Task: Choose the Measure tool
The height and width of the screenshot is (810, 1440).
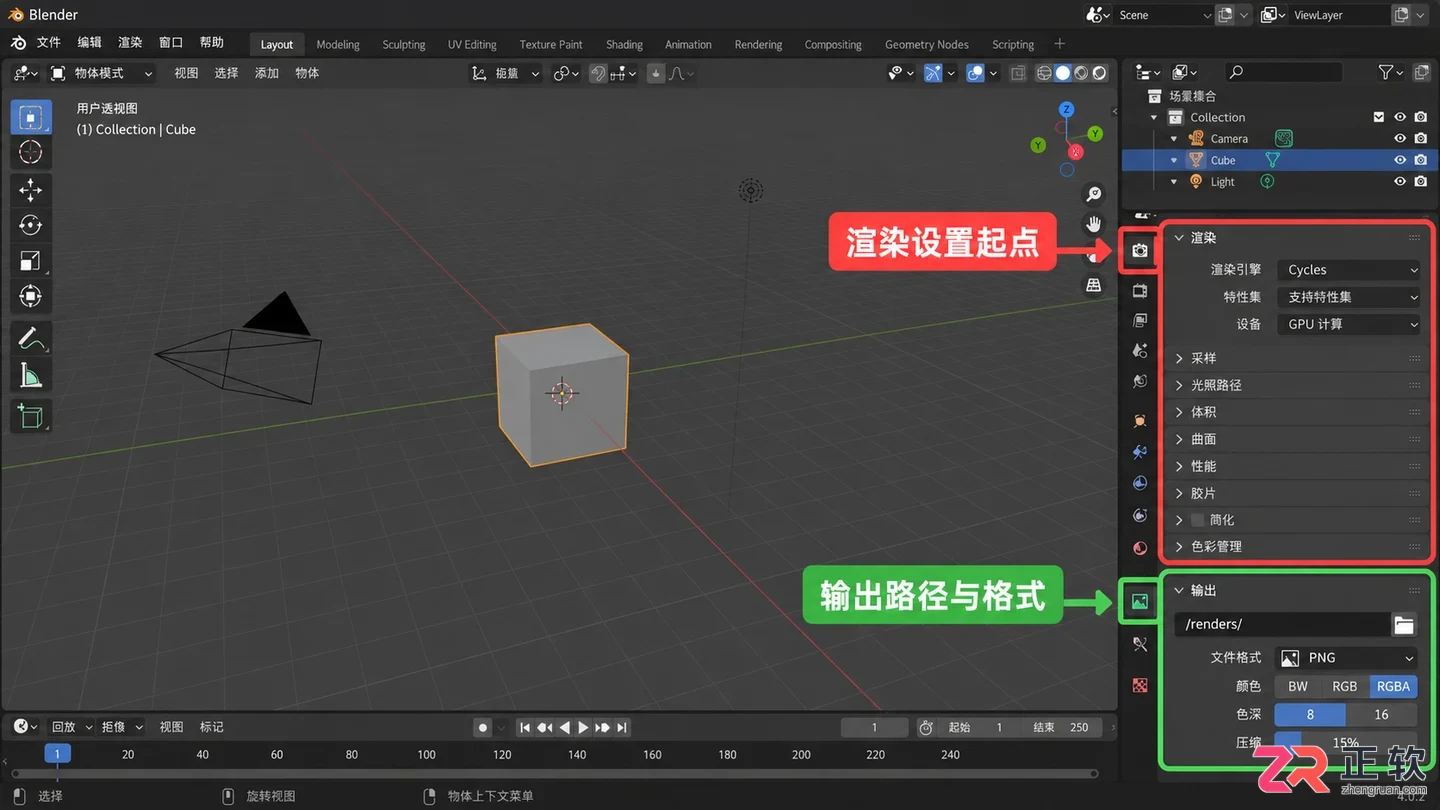Action: click(31, 375)
